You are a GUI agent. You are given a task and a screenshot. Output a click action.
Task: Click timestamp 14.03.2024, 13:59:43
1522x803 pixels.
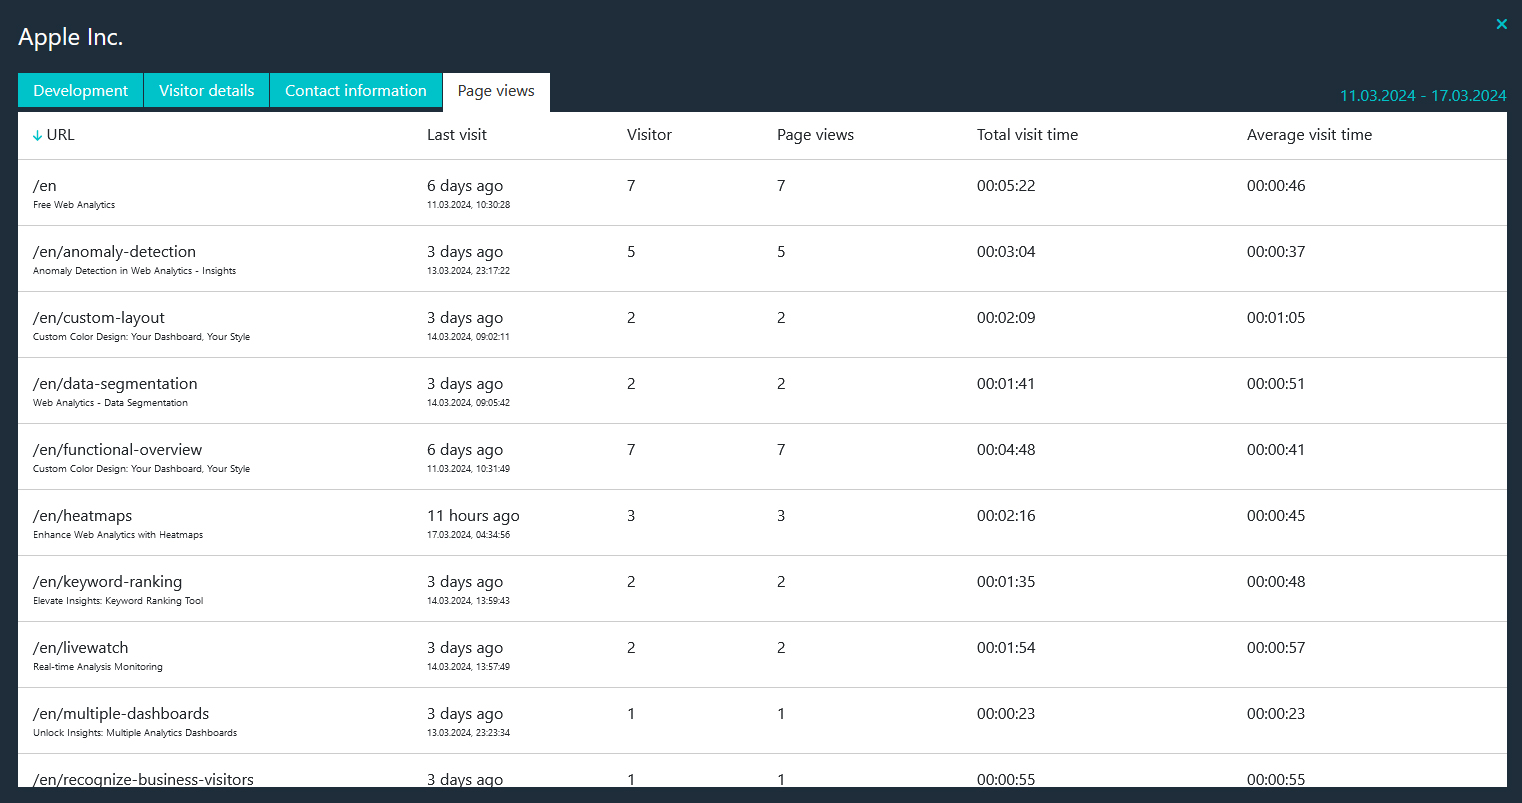[x=468, y=601]
